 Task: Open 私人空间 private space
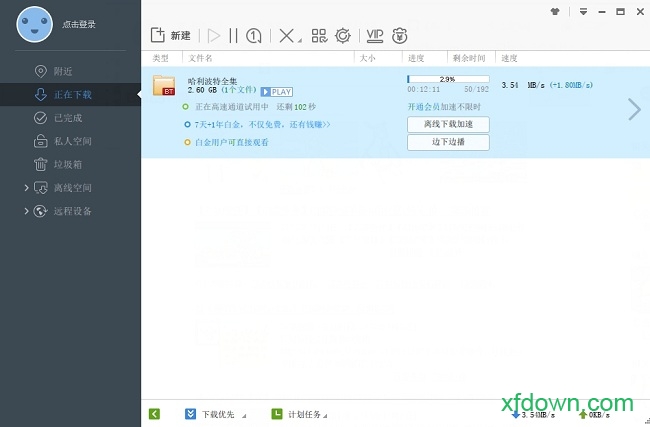pyautogui.click(x=70, y=141)
